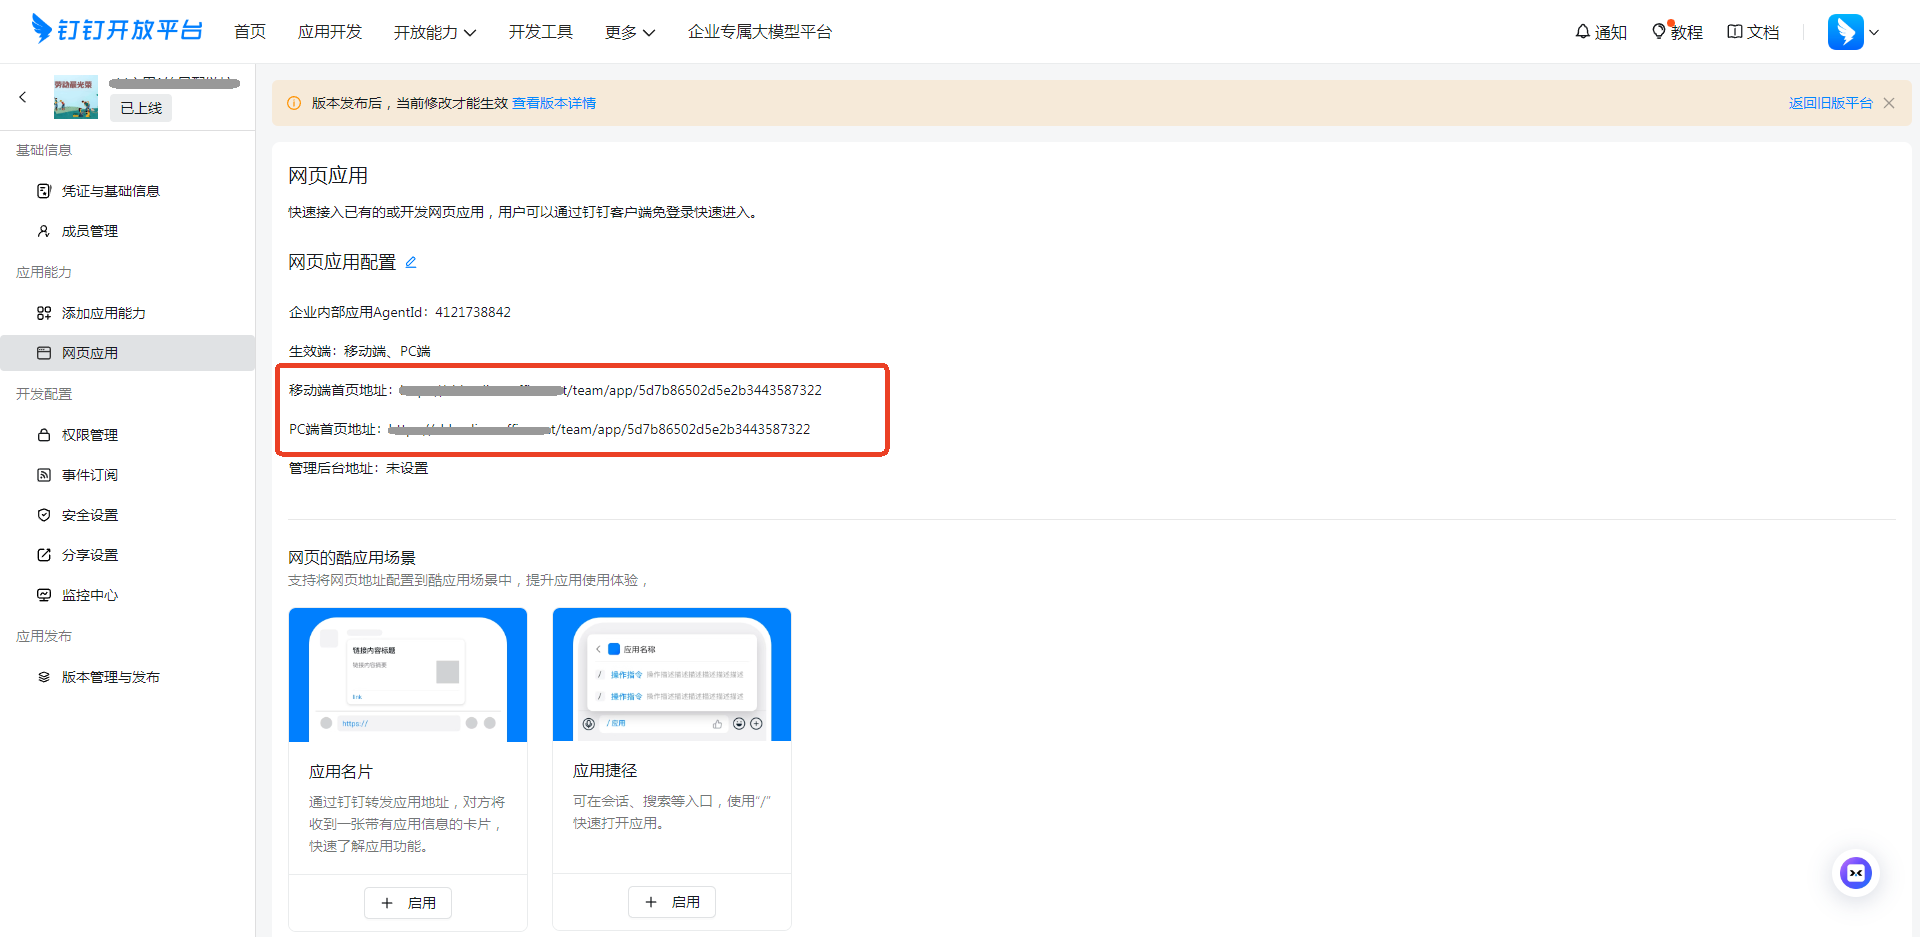Click 返回旧版平台 link
The height and width of the screenshot is (937, 1920).
point(1830,103)
